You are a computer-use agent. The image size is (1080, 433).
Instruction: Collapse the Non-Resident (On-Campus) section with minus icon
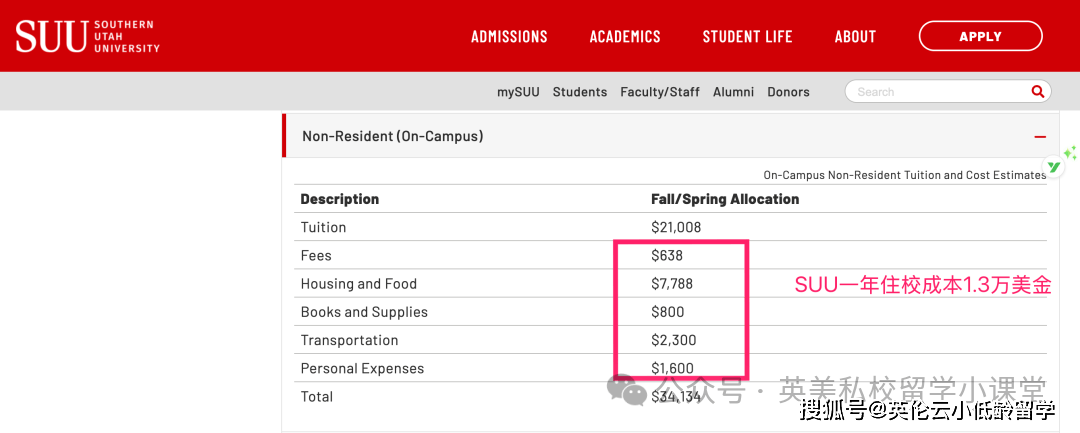click(1040, 136)
